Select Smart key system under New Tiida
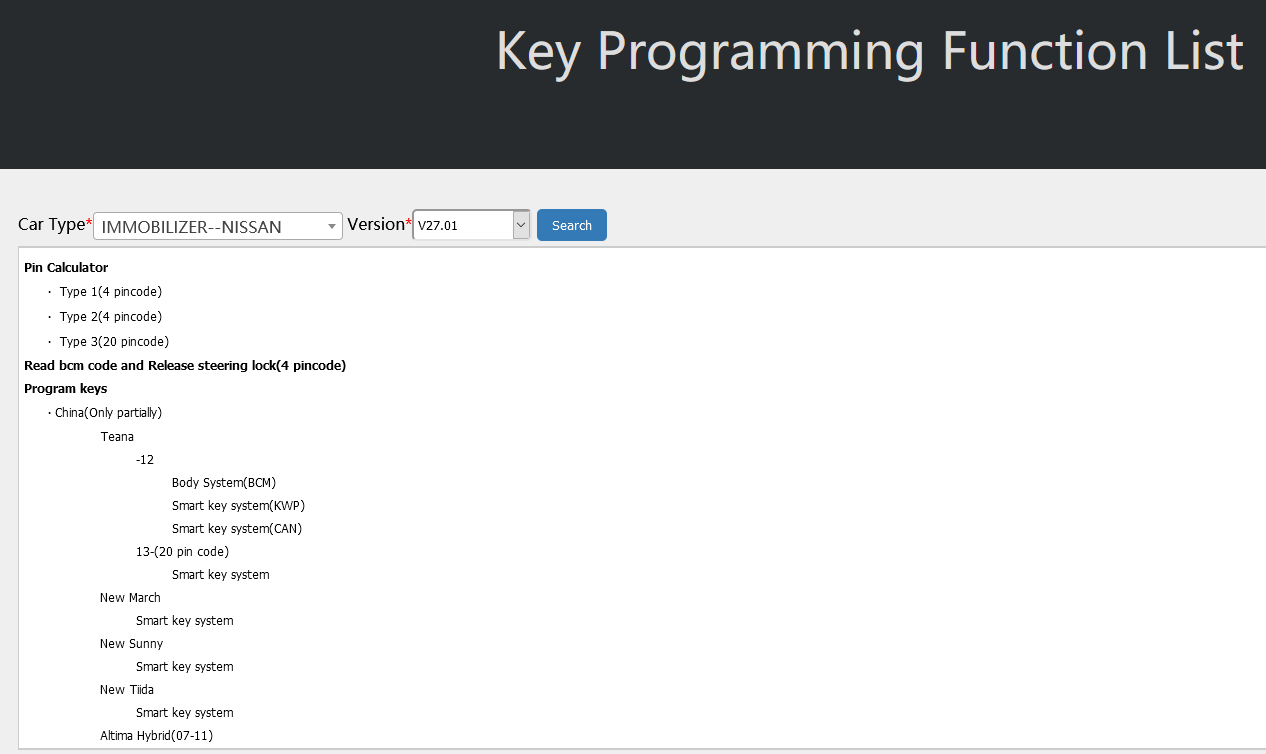Screen dimensions: 1266x754 (185, 712)
